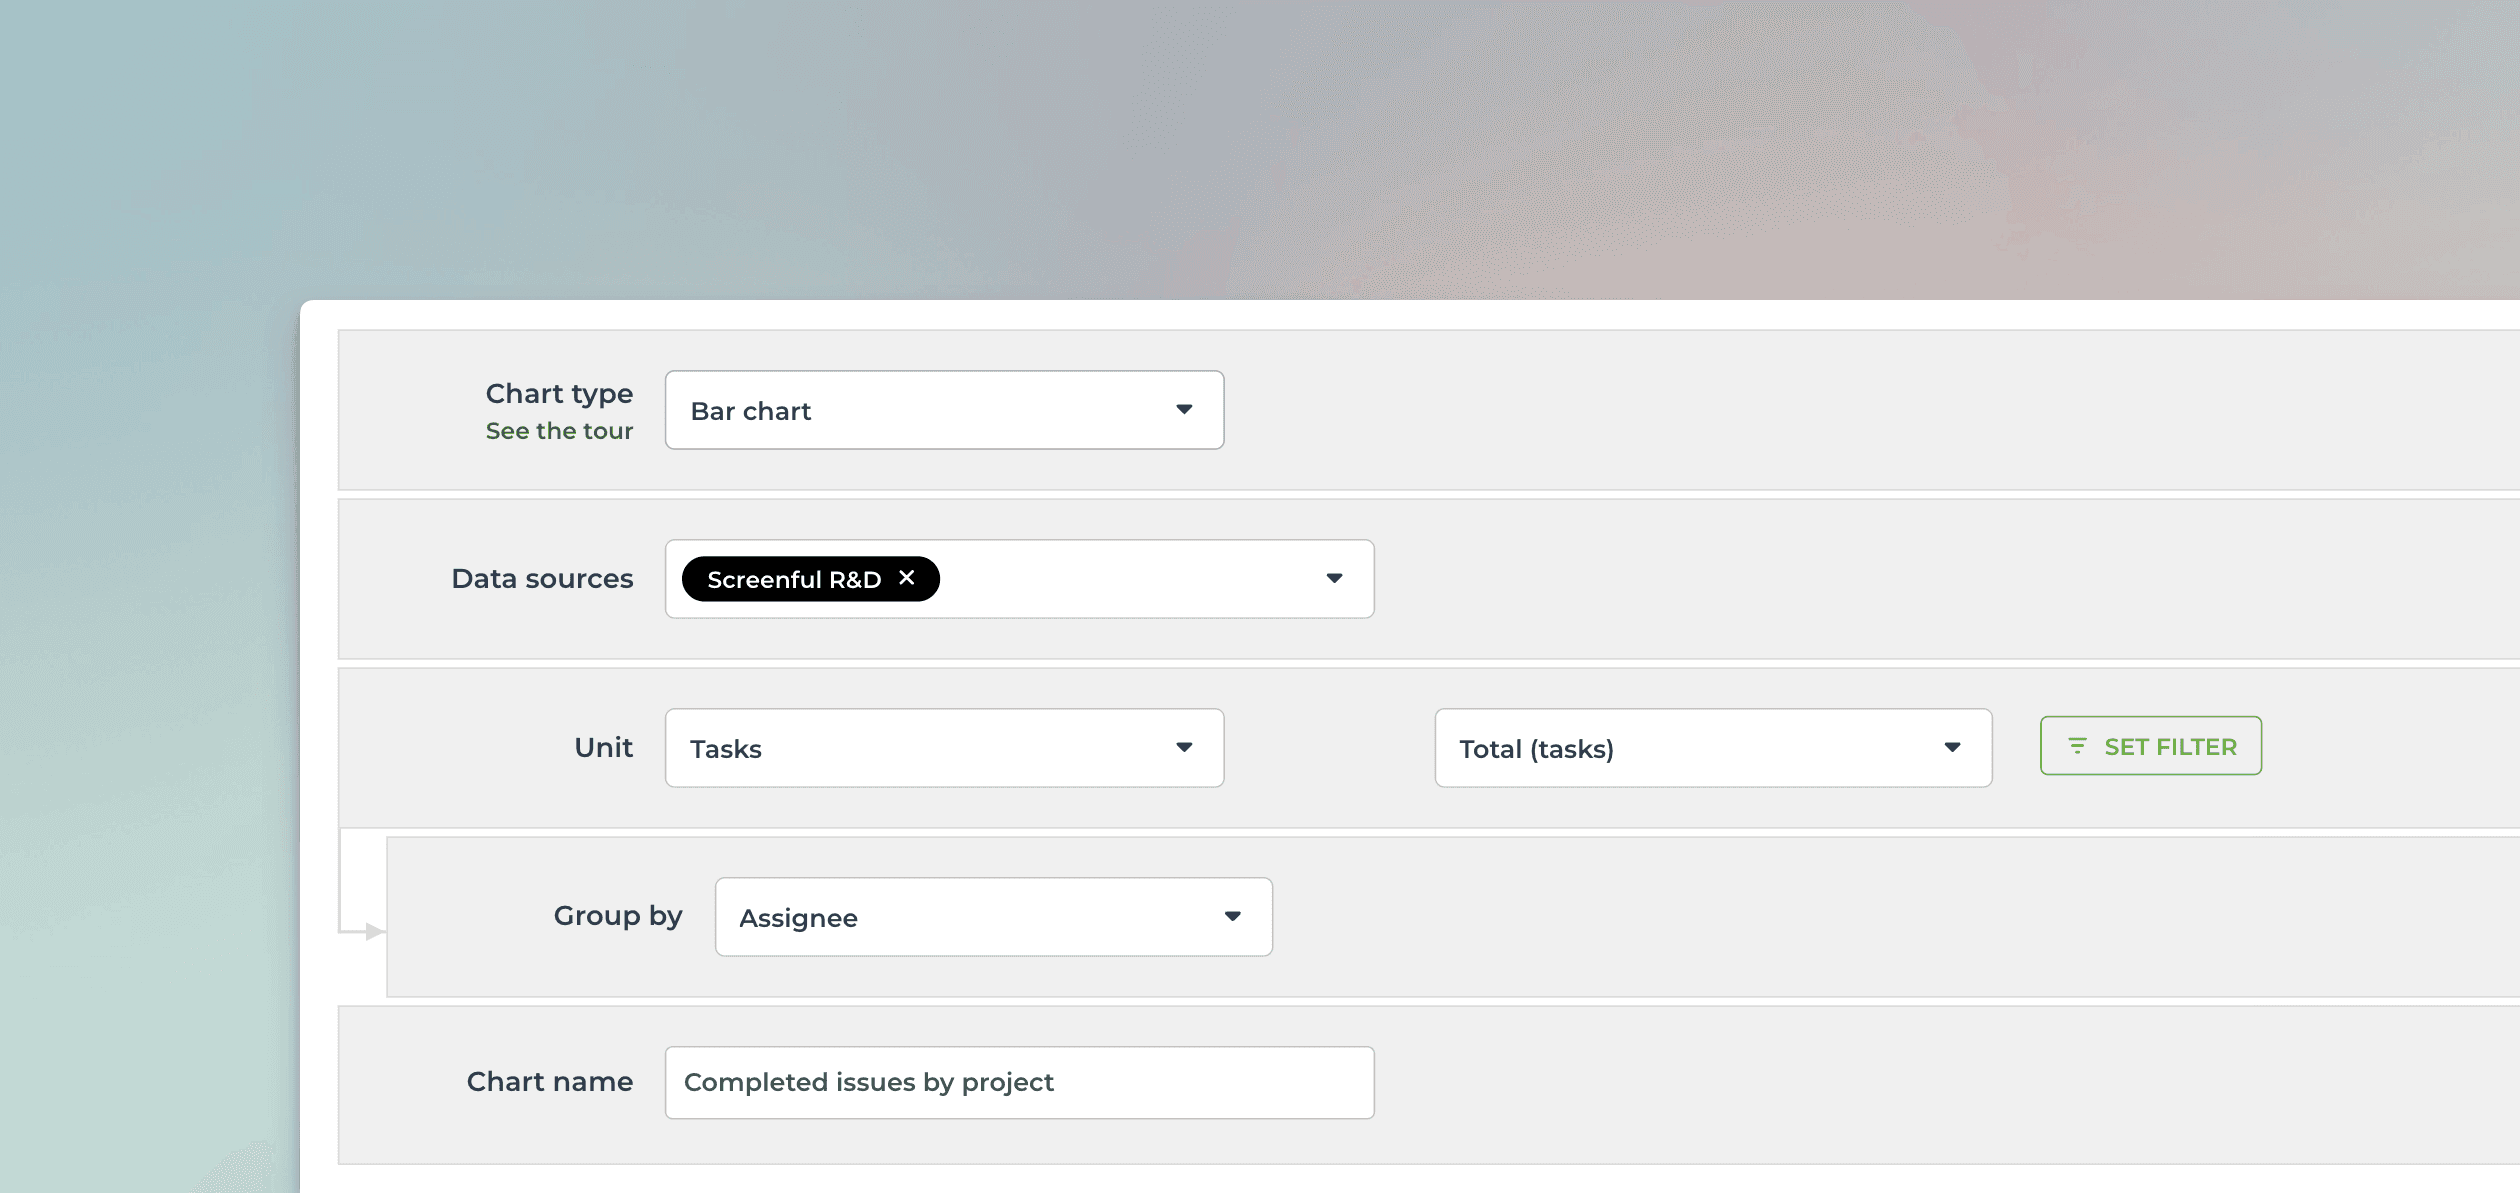The image size is (2520, 1193).
Task: Click the Data sources dropdown caret
Action: click(x=1335, y=578)
